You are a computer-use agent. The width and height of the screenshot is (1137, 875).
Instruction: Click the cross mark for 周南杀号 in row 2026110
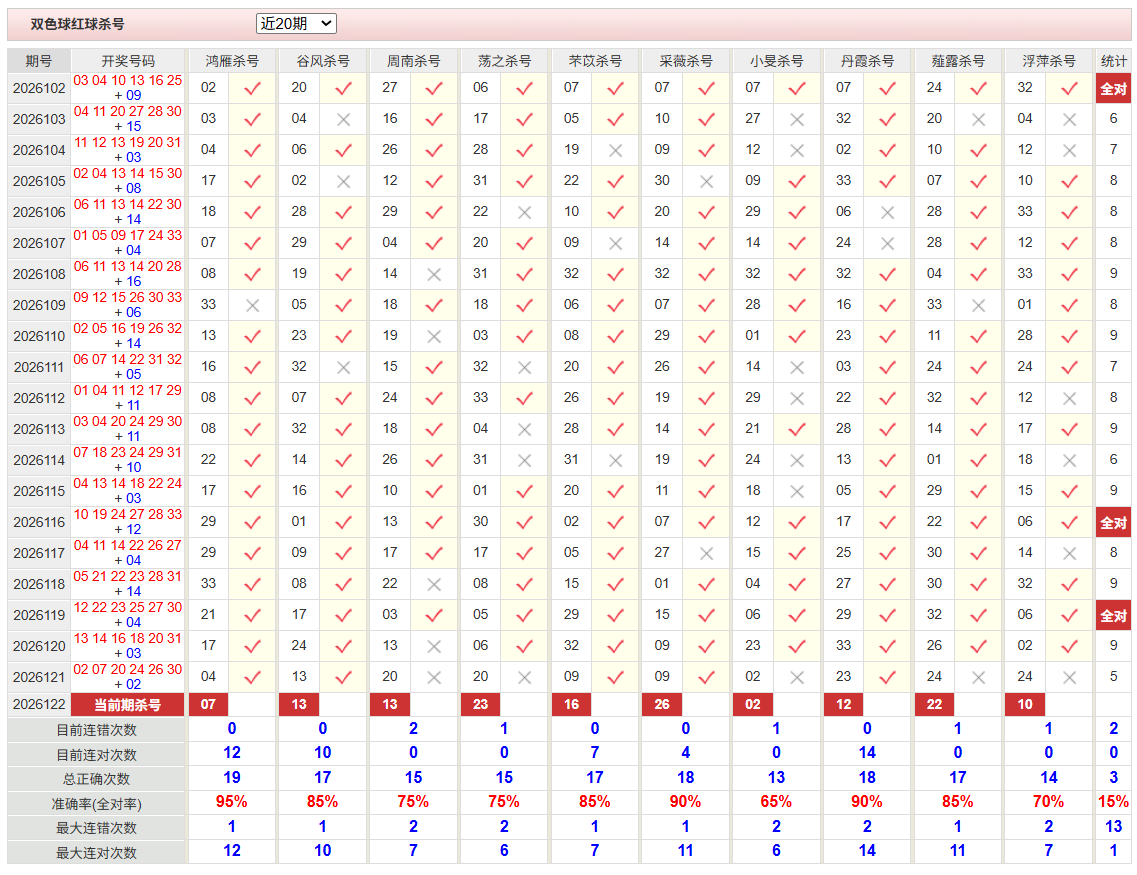(x=434, y=336)
